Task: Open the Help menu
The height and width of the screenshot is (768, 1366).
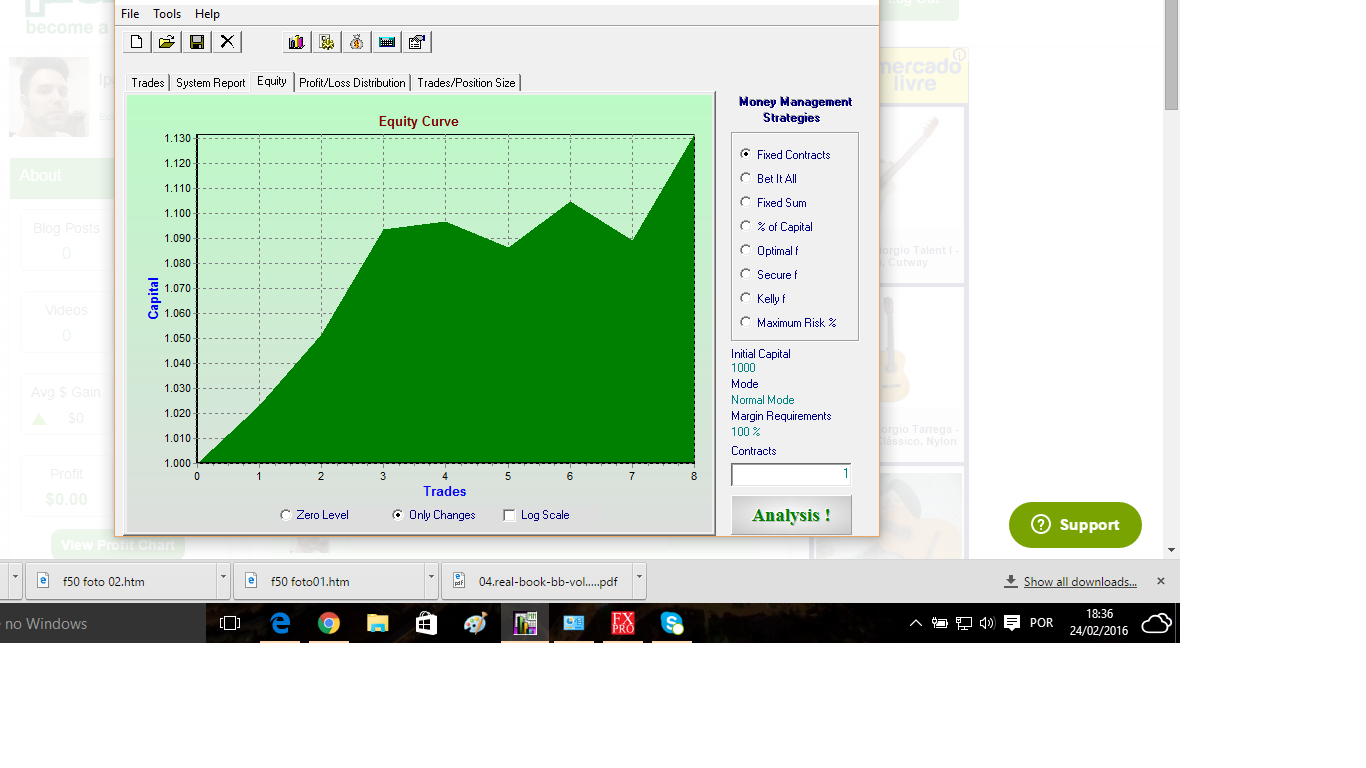Action: (x=207, y=14)
